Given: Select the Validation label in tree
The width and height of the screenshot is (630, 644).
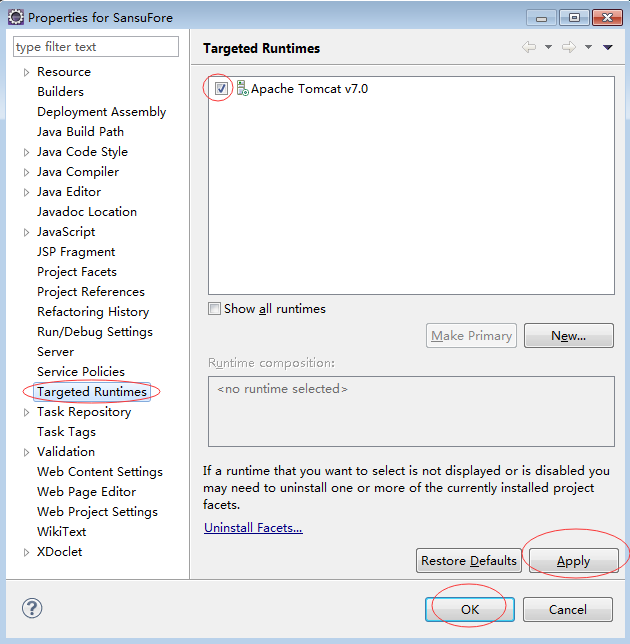Looking at the screenshot, I should pyautogui.click(x=66, y=452).
